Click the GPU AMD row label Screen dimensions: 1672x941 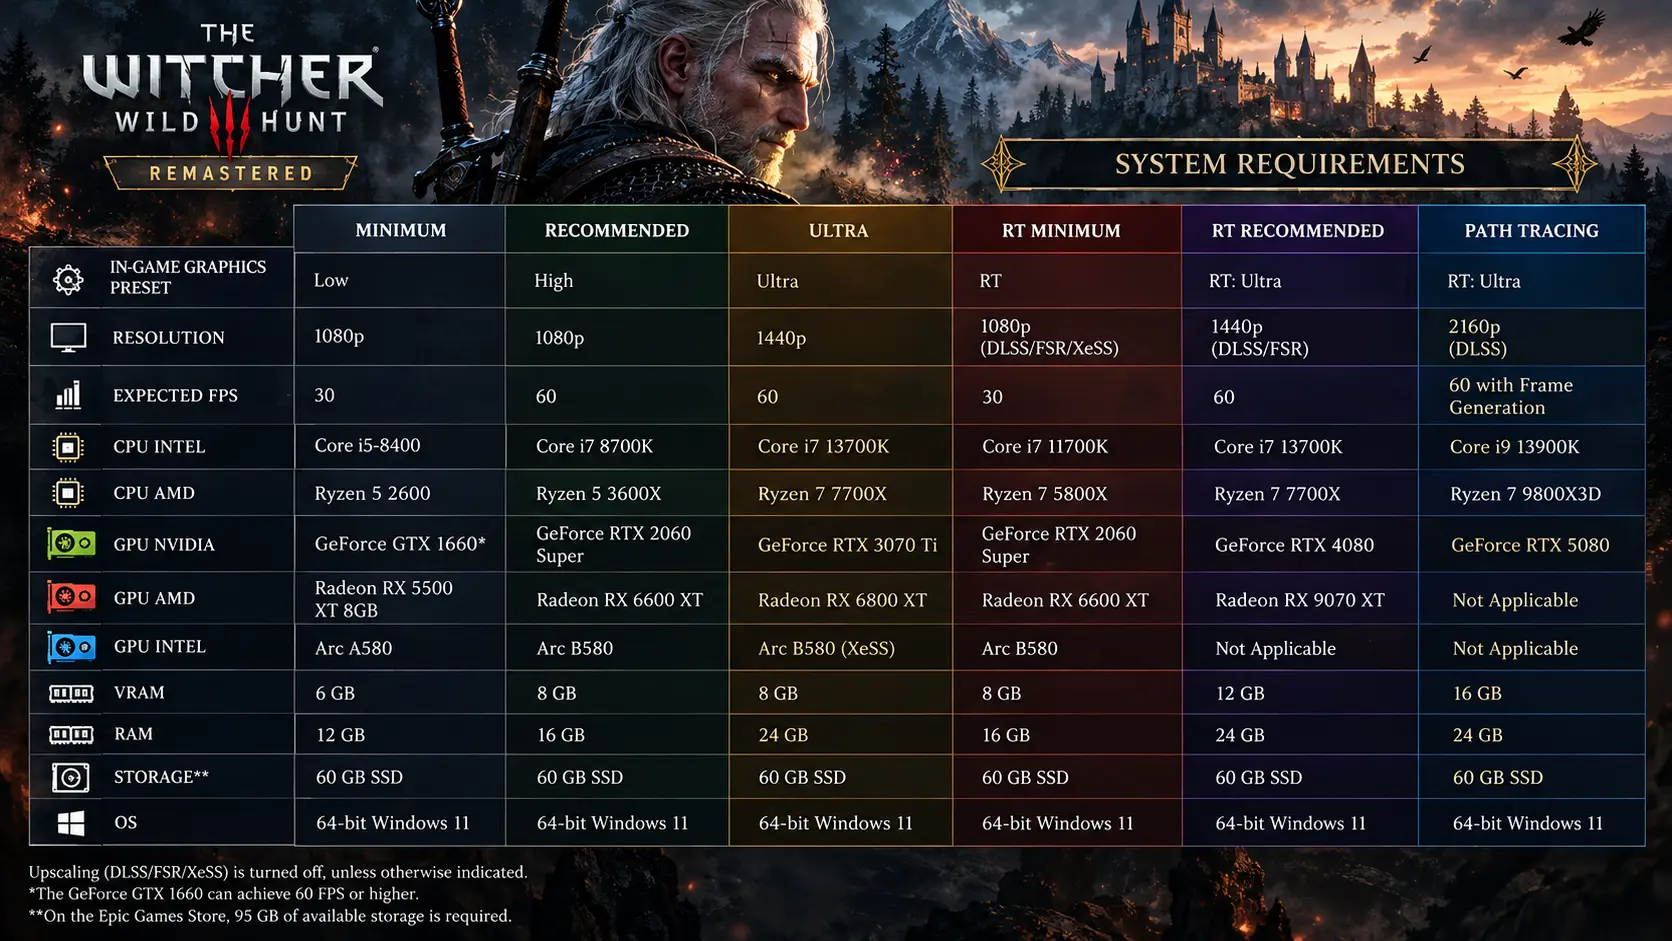[x=154, y=598]
